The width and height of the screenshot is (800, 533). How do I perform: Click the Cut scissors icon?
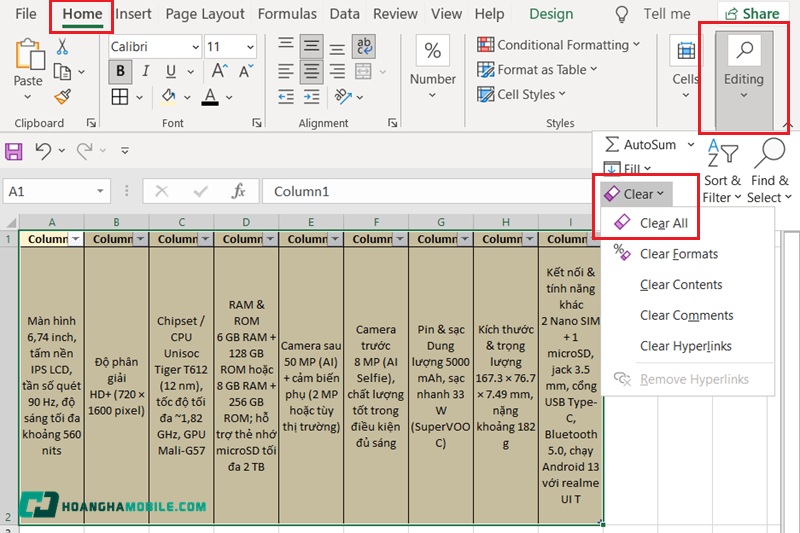coord(62,47)
